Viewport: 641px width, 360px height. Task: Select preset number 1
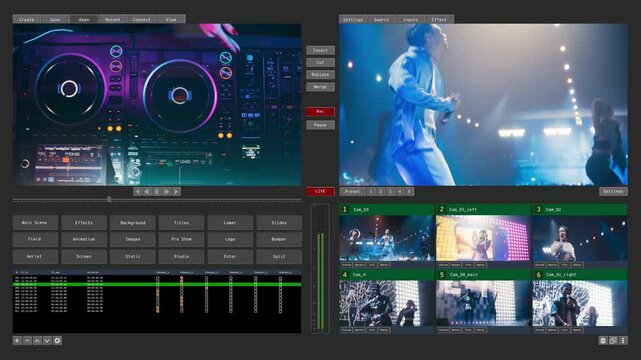pyautogui.click(x=371, y=191)
